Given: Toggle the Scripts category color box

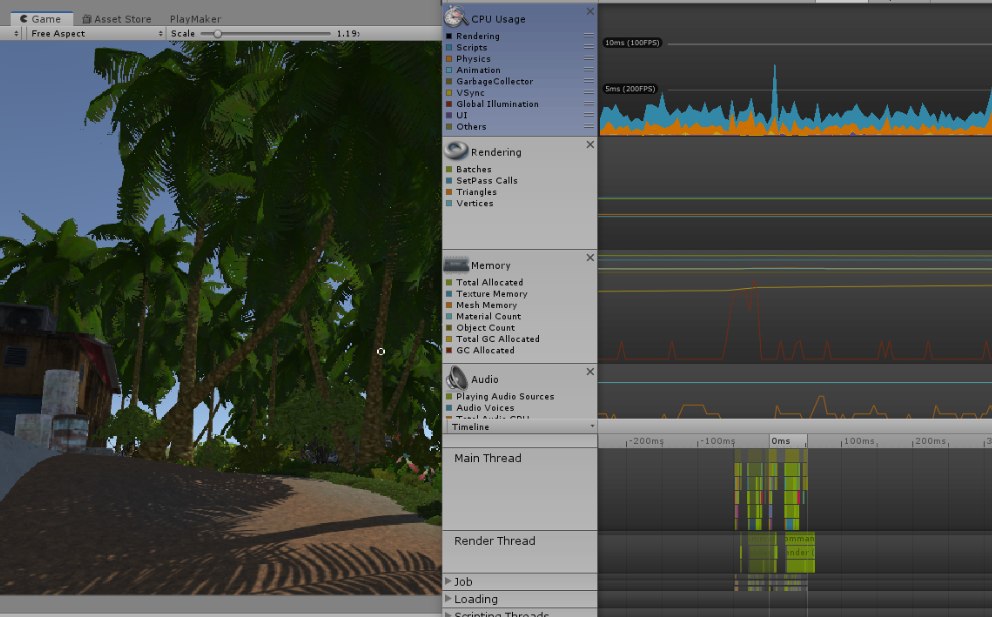Looking at the screenshot, I should [x=449, y=47].
